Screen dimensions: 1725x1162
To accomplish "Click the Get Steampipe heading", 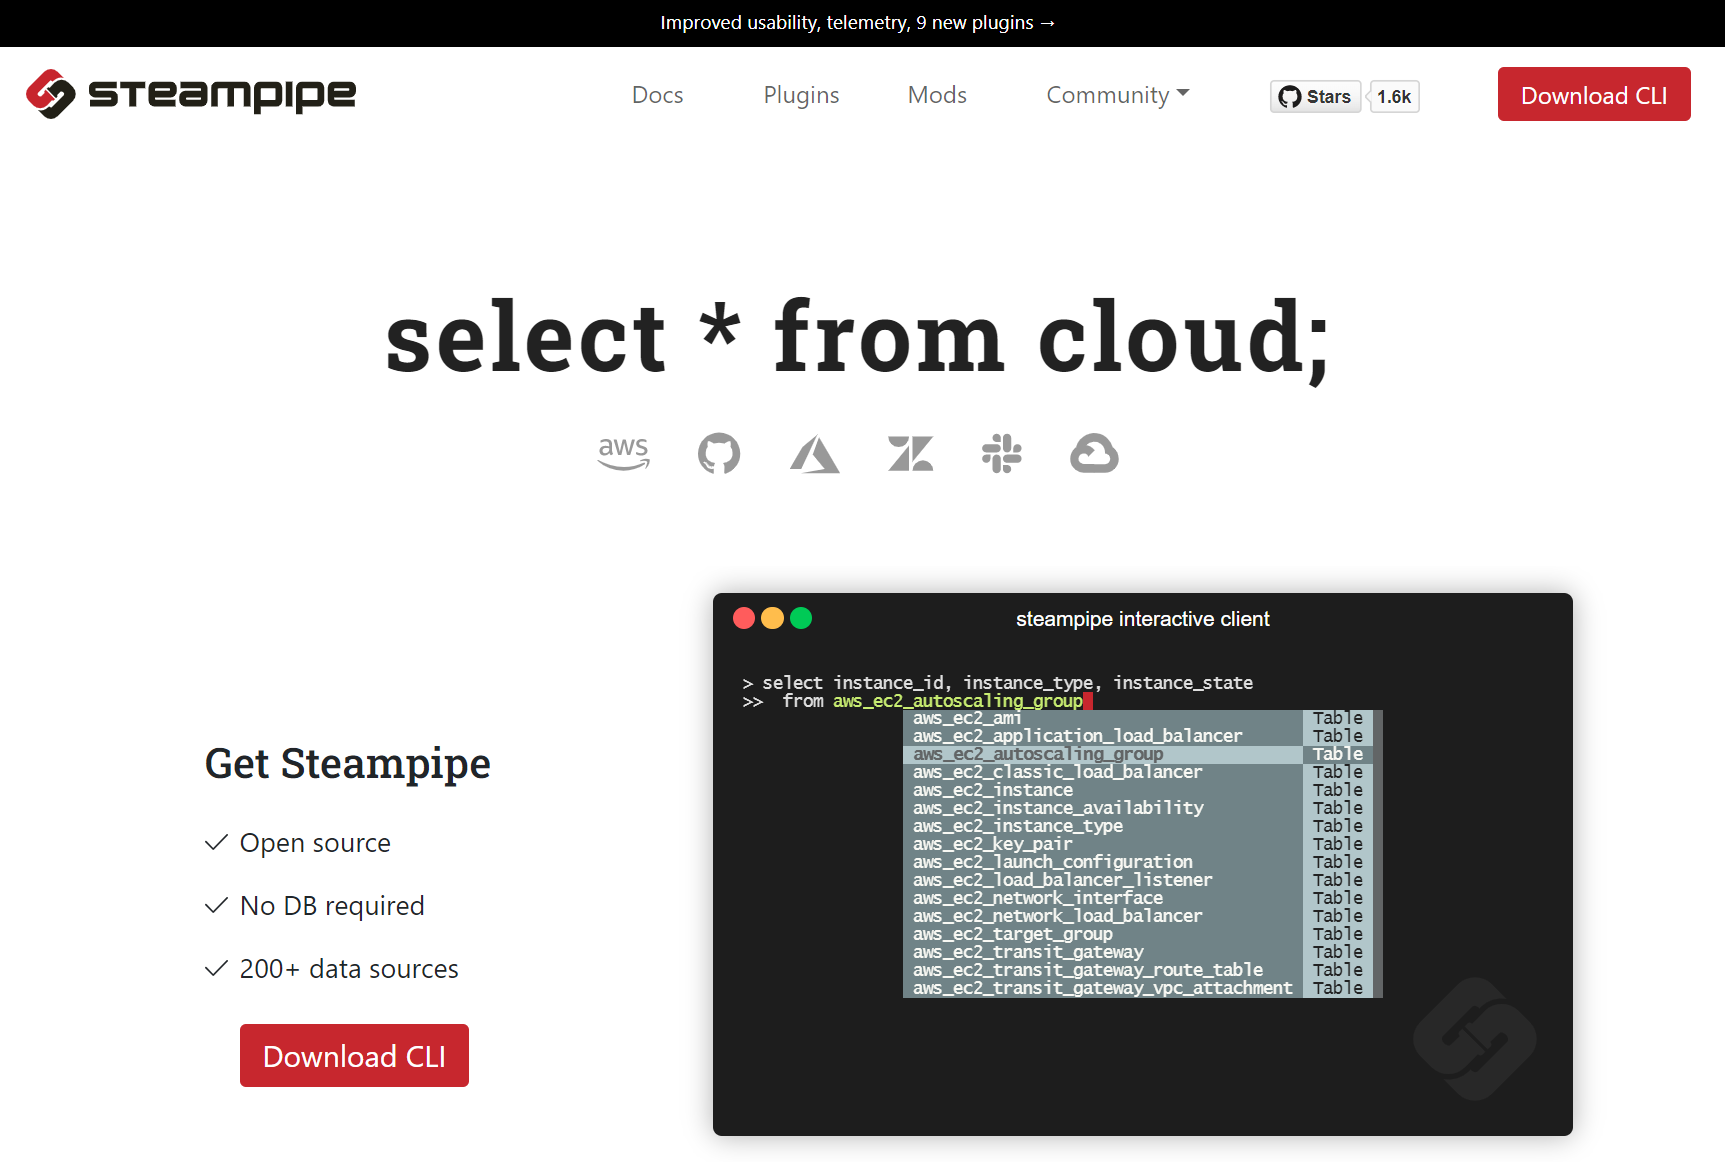I will [x=348, y=764].
